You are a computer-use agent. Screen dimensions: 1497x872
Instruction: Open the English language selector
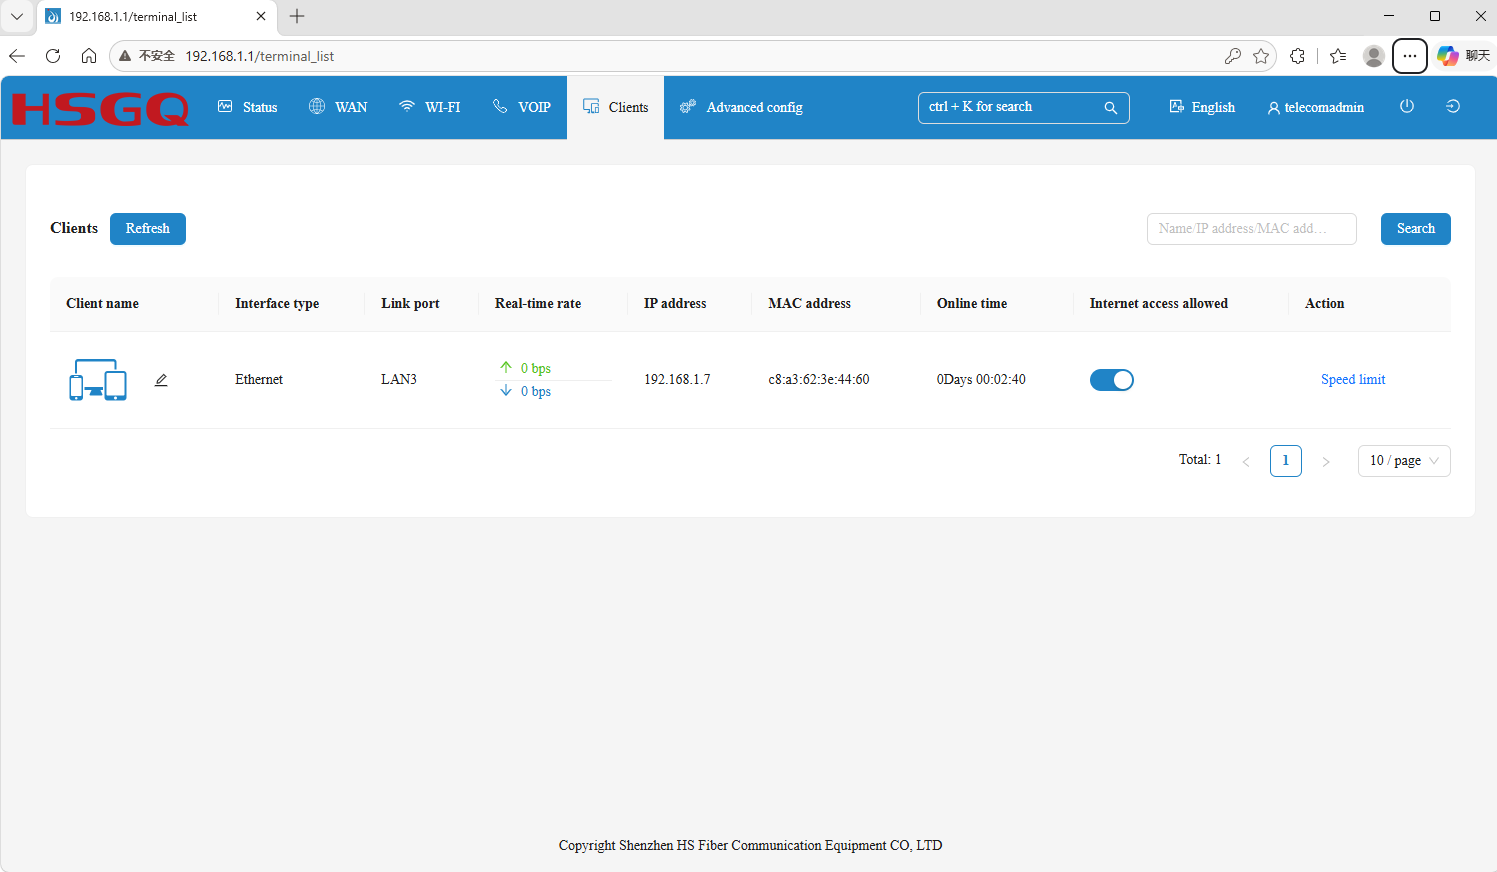[1202, 107]
